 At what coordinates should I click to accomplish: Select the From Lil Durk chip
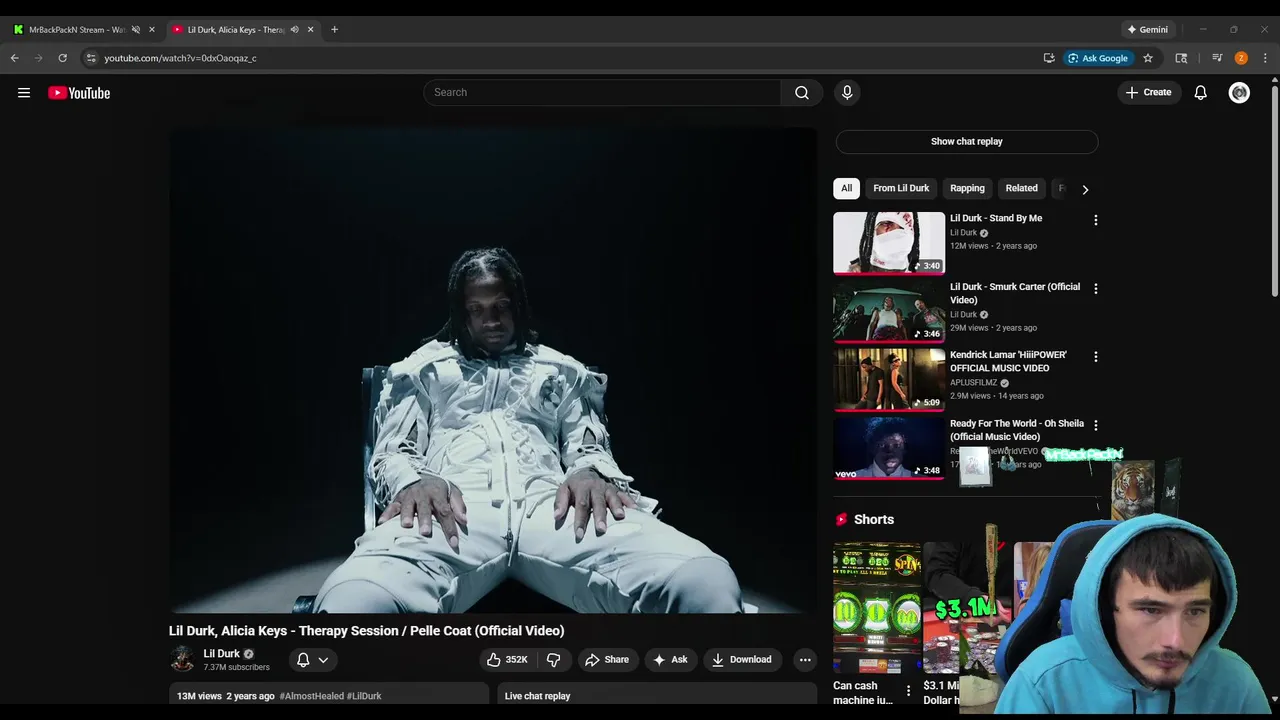[x=901, y=188]
